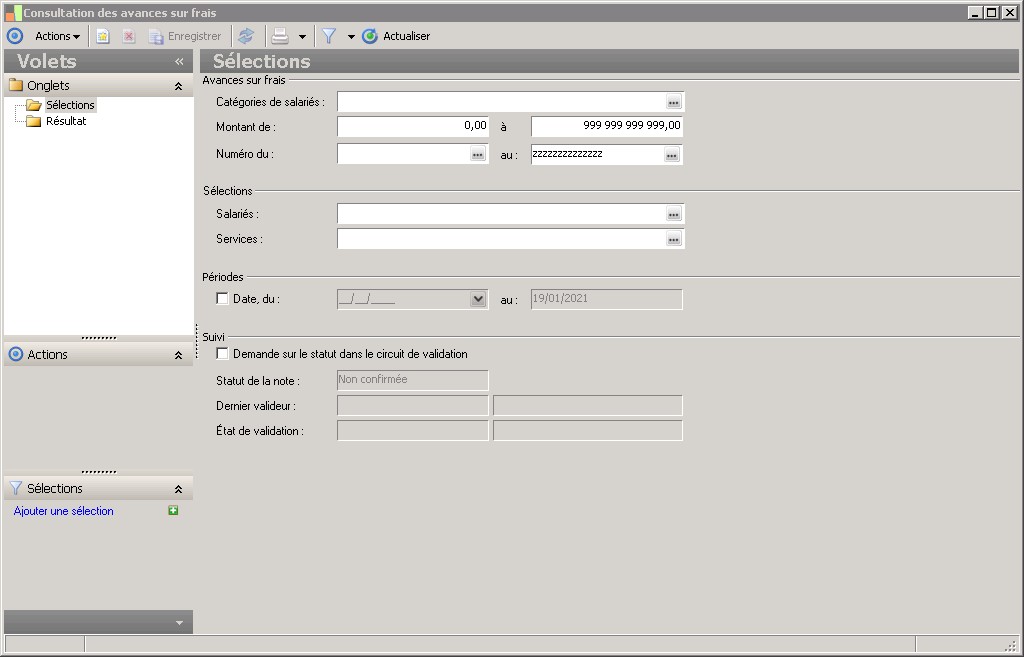Collapse the Volets side pane

click(179, 61)
